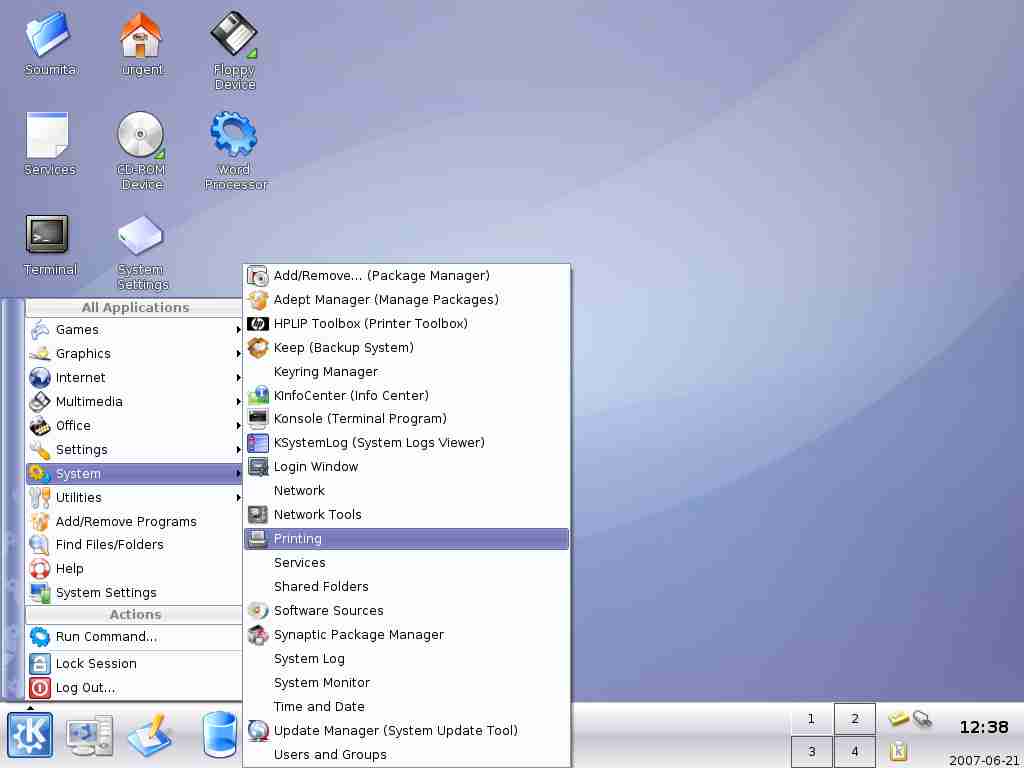
Task: Expand the System submenu
Action: 135,473
